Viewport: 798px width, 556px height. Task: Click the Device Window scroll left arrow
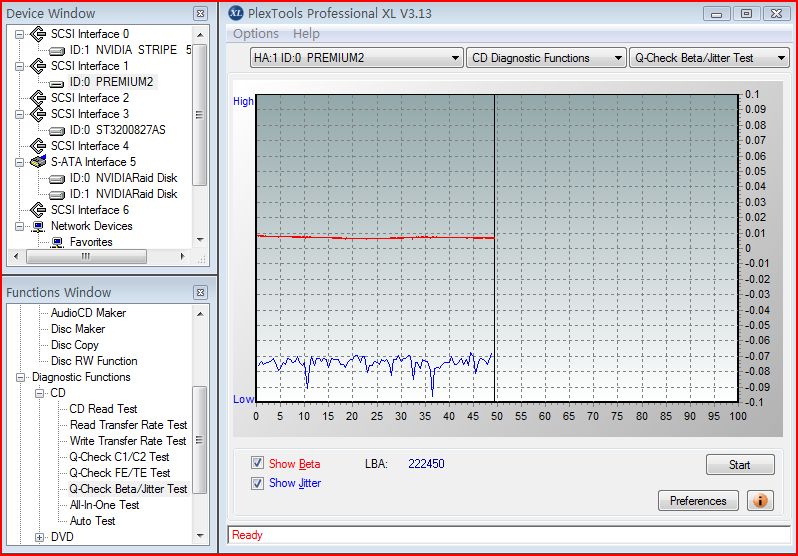tap(16, 256)
